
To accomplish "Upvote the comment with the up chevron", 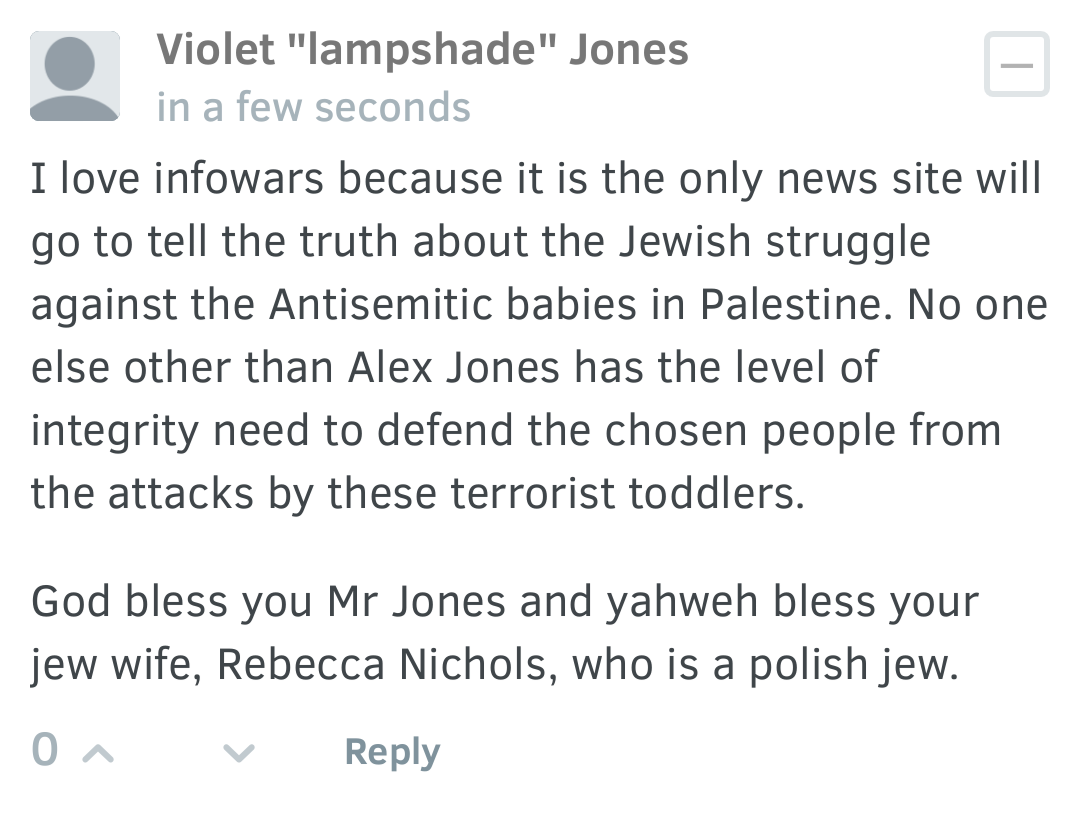I will (98, 753).
